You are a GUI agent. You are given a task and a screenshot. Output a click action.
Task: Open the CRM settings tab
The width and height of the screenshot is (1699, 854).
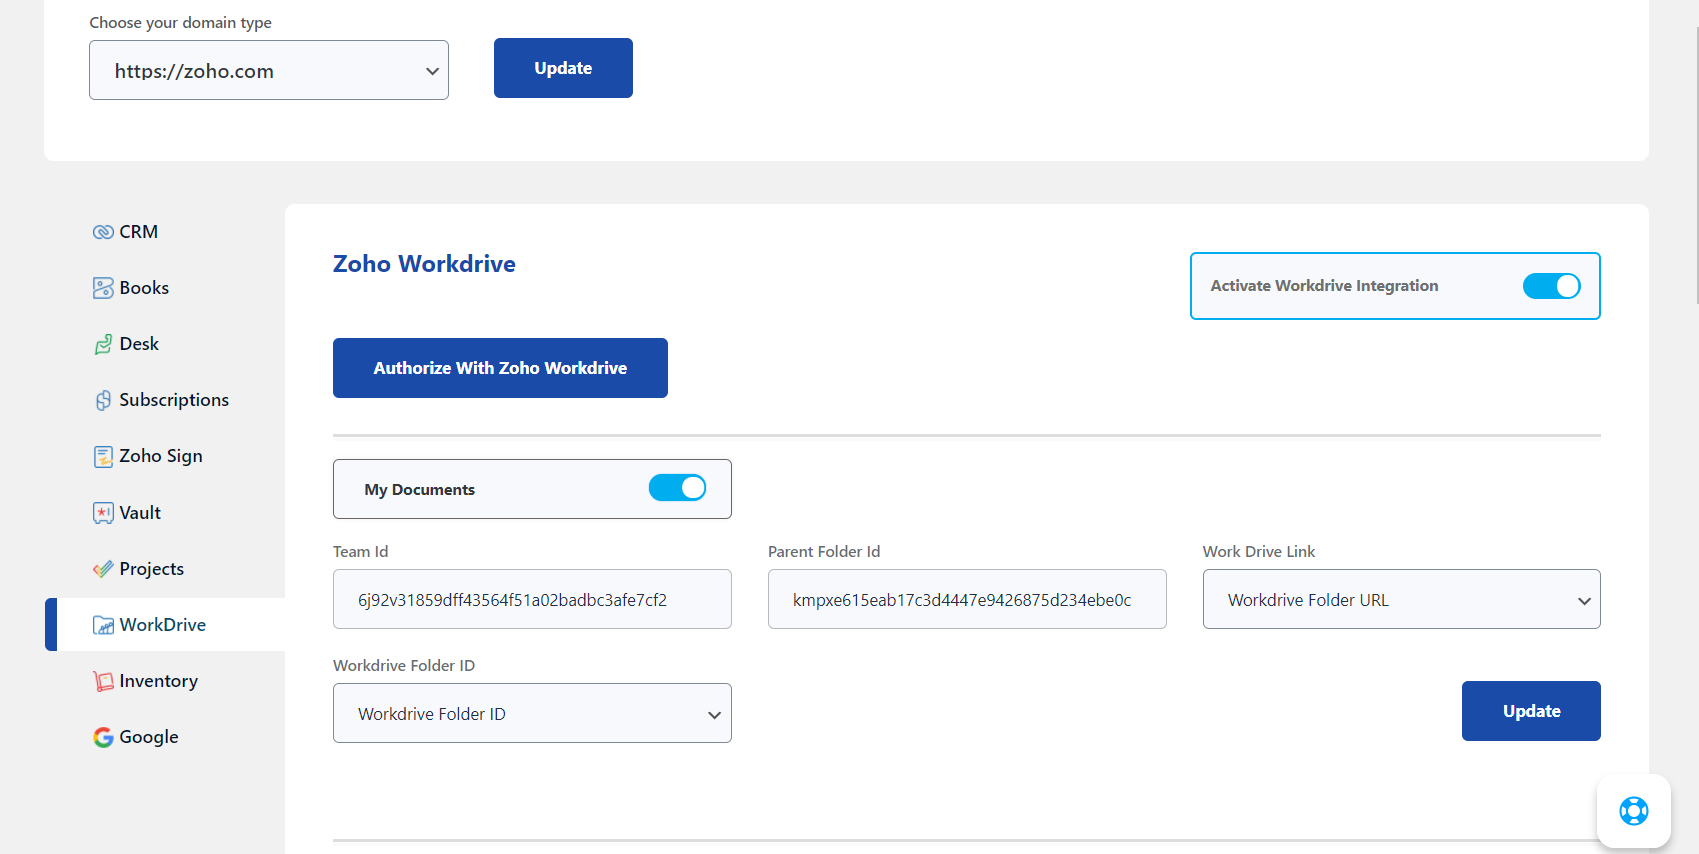point(165,232)
